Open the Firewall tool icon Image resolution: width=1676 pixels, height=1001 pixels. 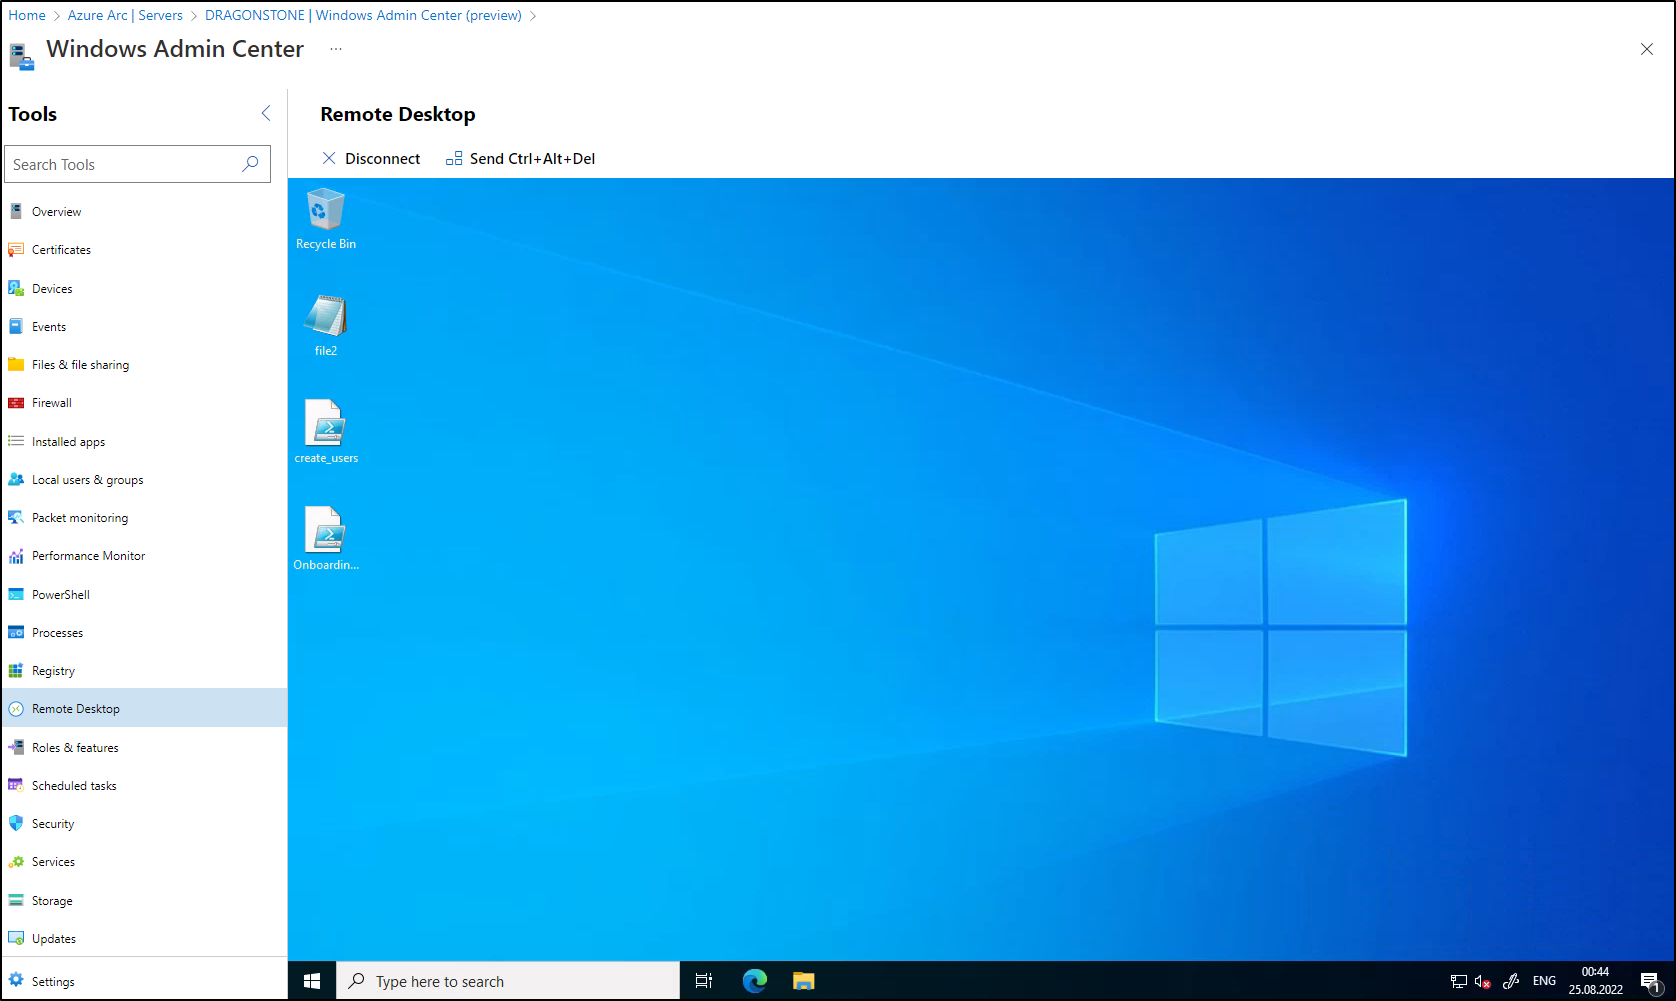16,403
